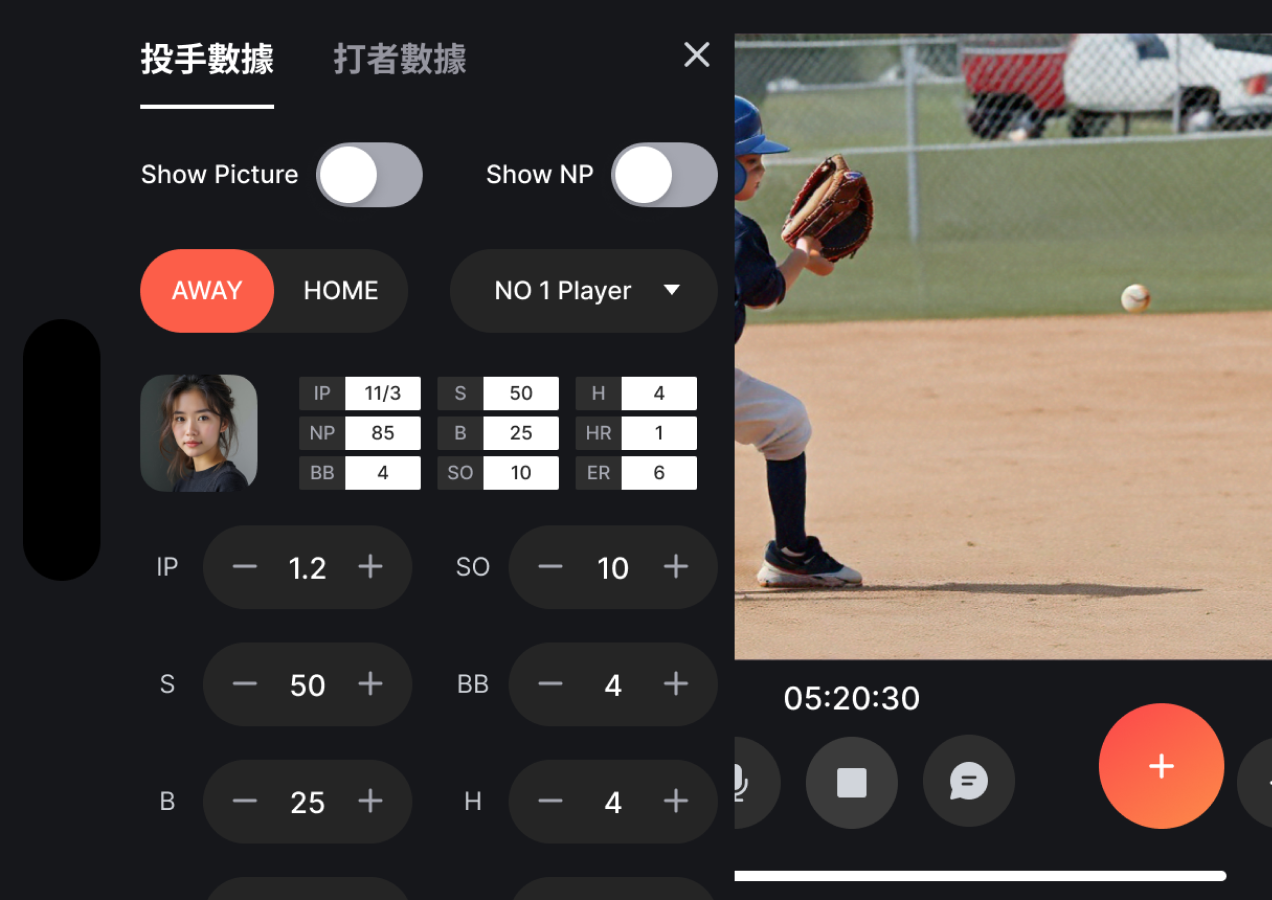This screenshot has height=900, width=1272.
Task: Toggle the Show NP switch
Action: tap(664, 175)
